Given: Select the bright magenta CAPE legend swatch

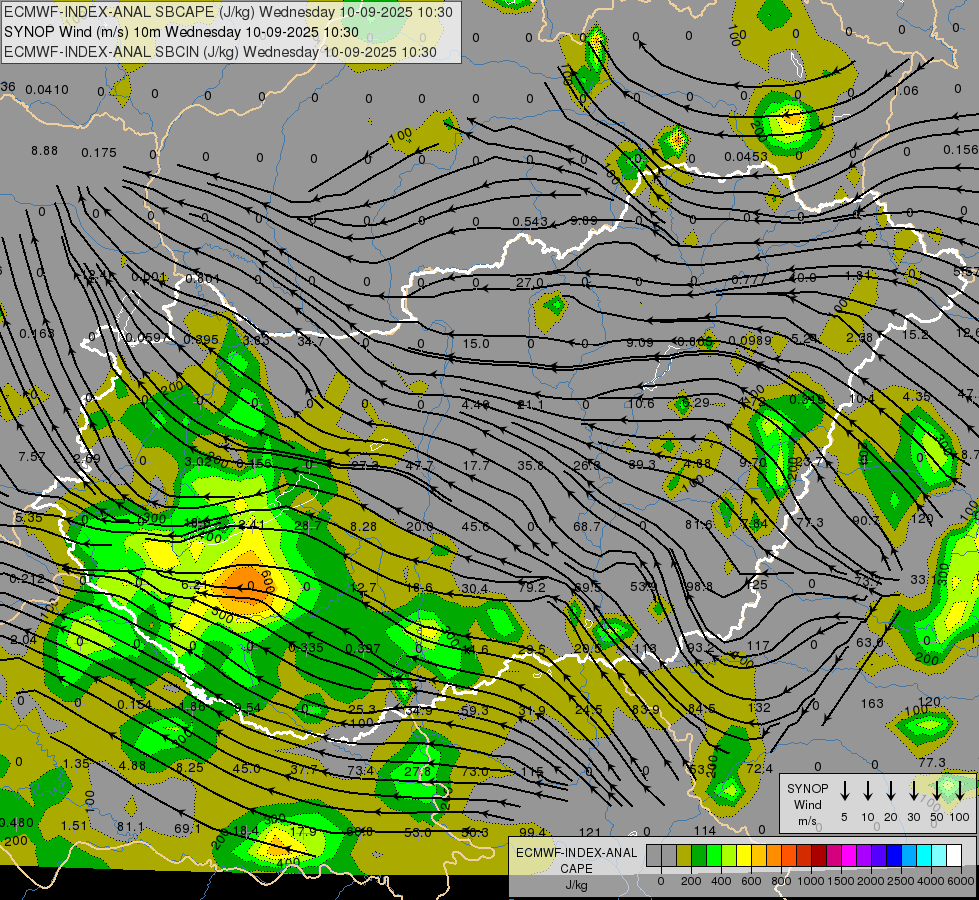Looking at the screenshot, I should 849,856.
